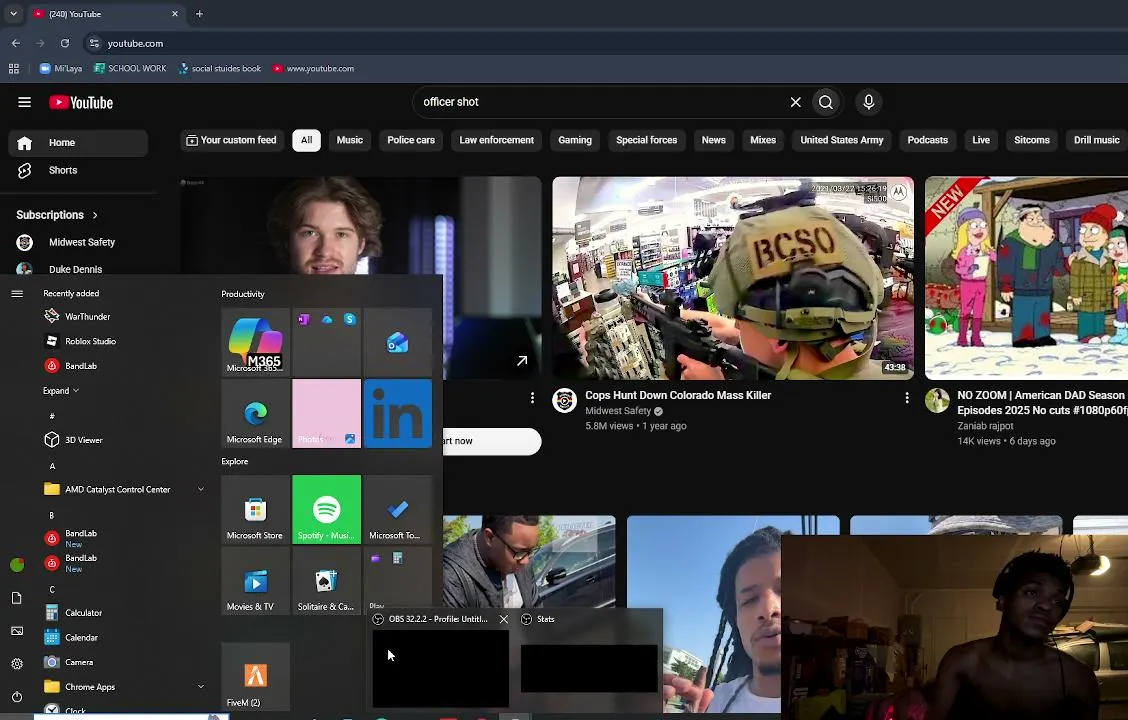Open options for Cops Hunt Down Colorado video
The height and width of the screenshot is (720, 1128).
pos(906,398)
